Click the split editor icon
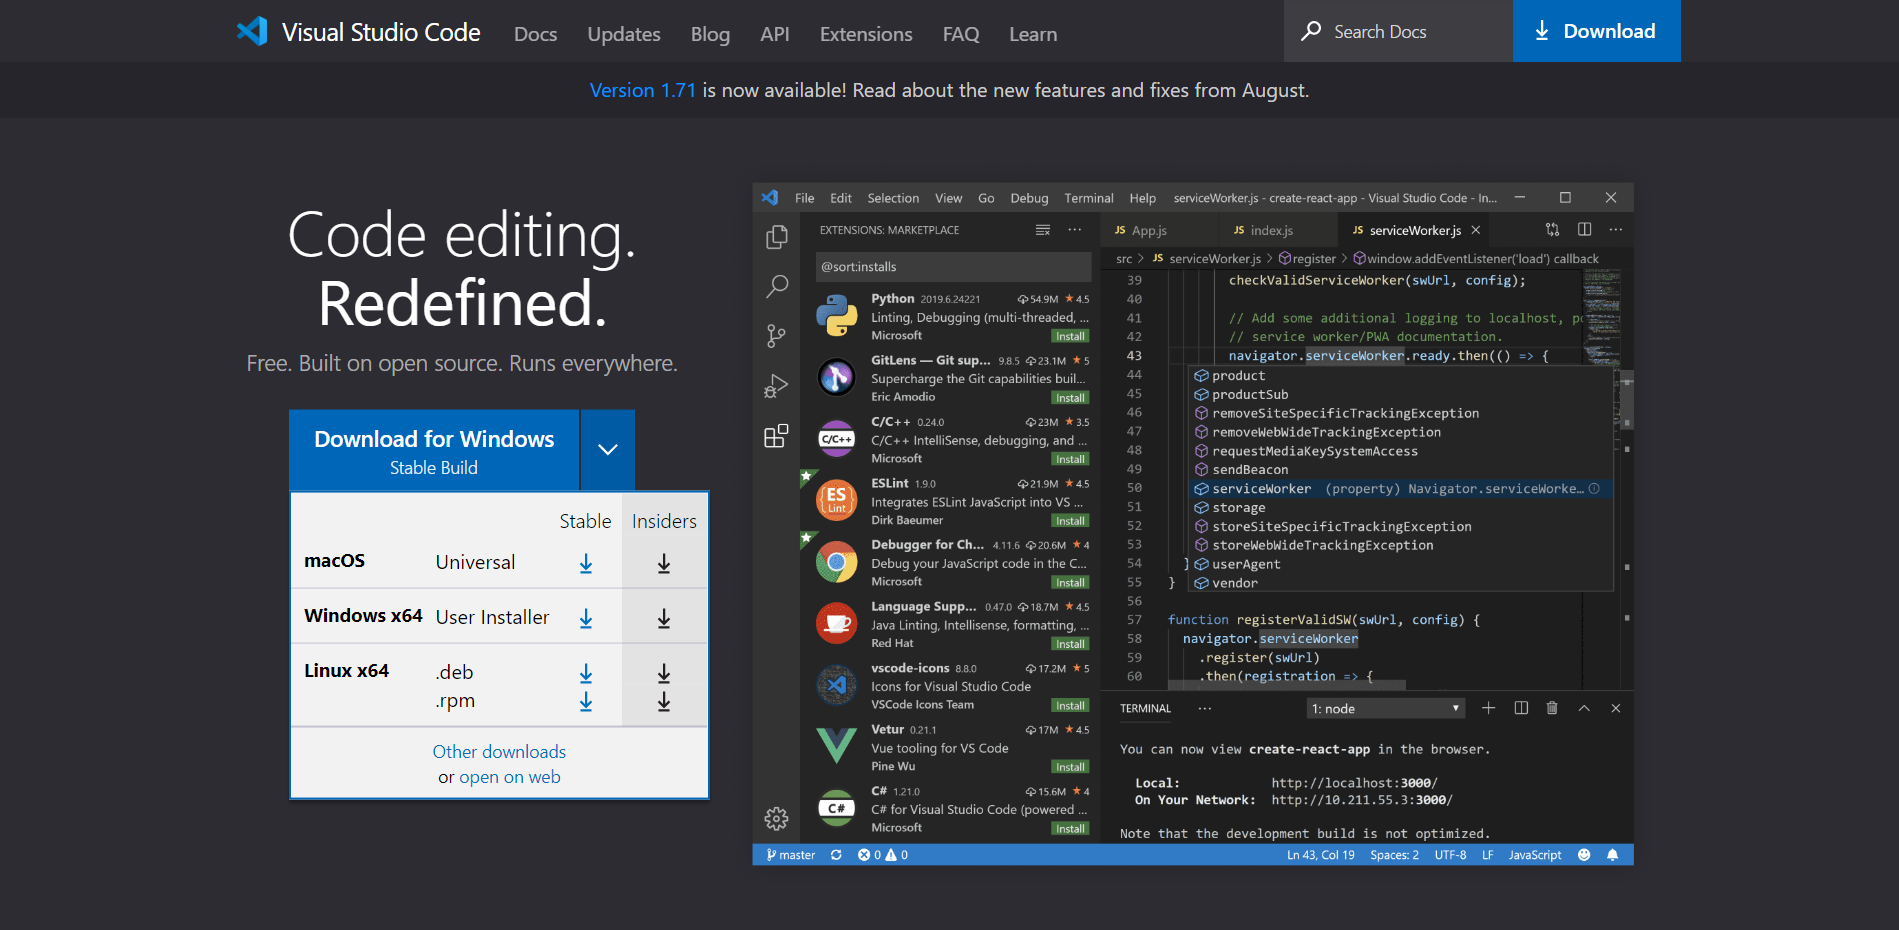 (1584, 230)
